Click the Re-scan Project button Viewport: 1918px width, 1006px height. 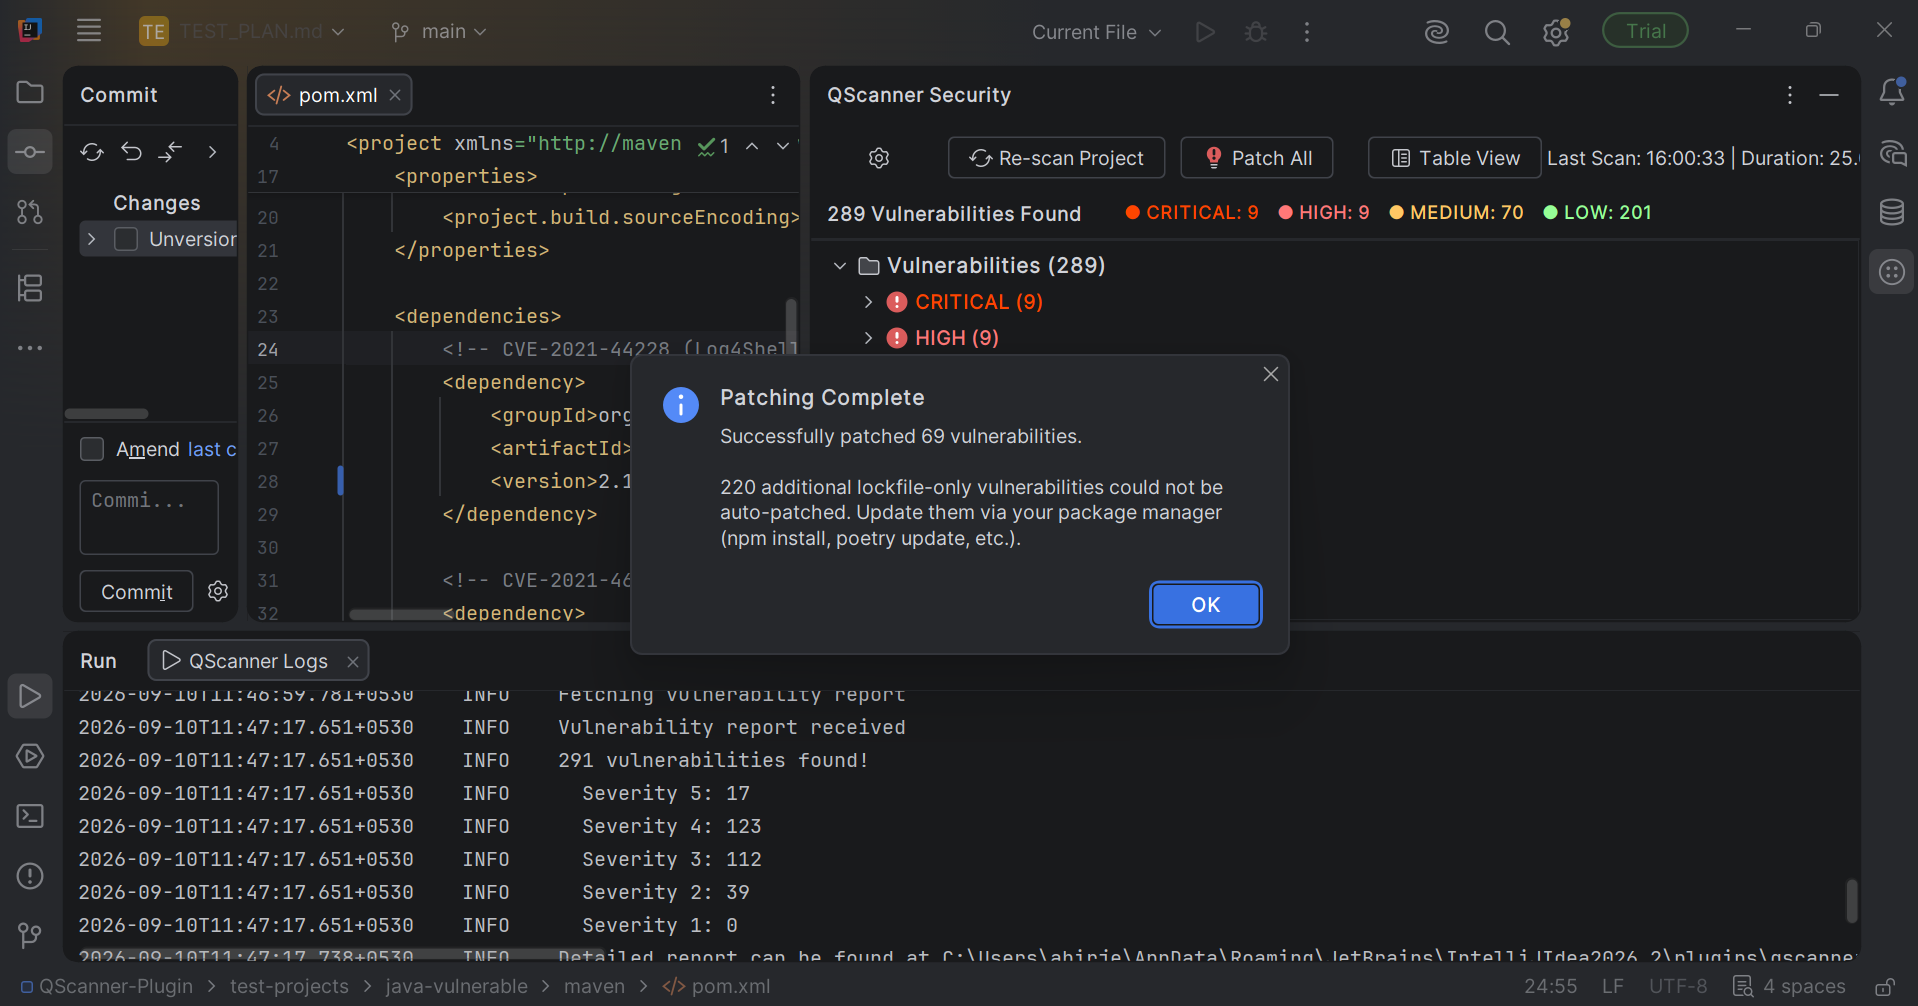pyautogui.click(x=1056, y=158)
